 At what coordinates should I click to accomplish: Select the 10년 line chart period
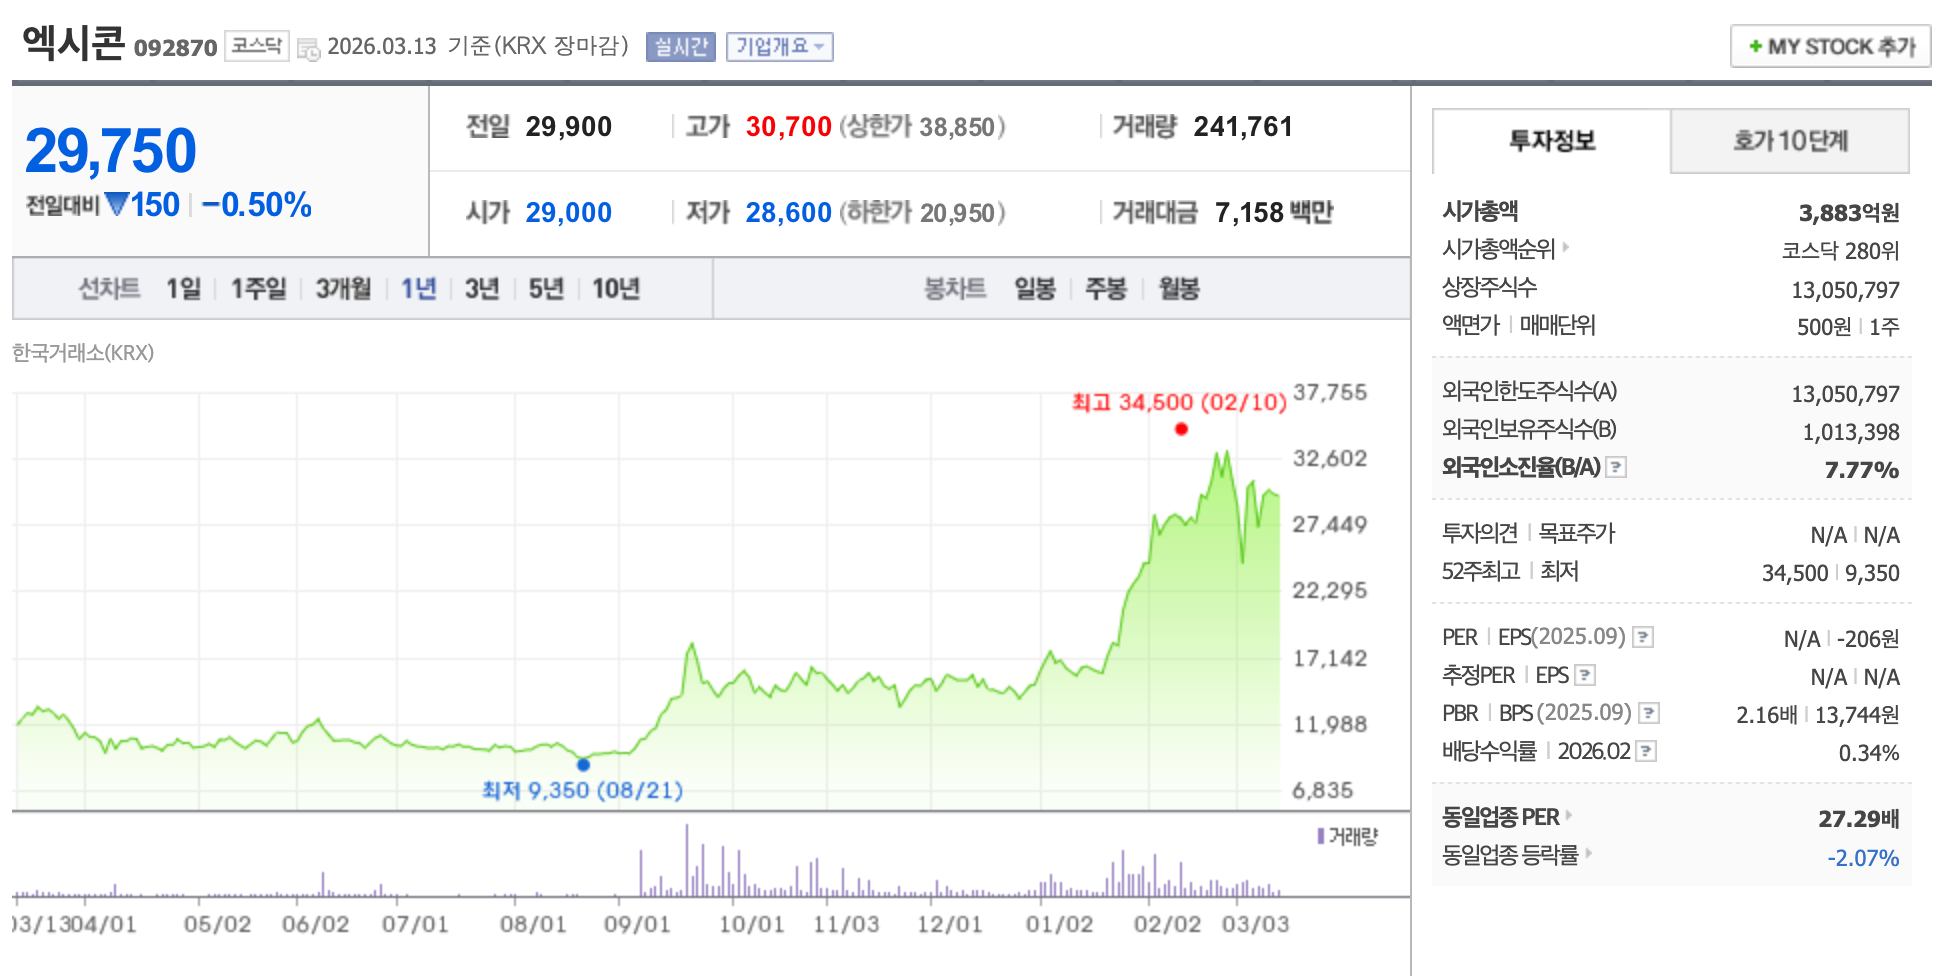coord(616,289)
